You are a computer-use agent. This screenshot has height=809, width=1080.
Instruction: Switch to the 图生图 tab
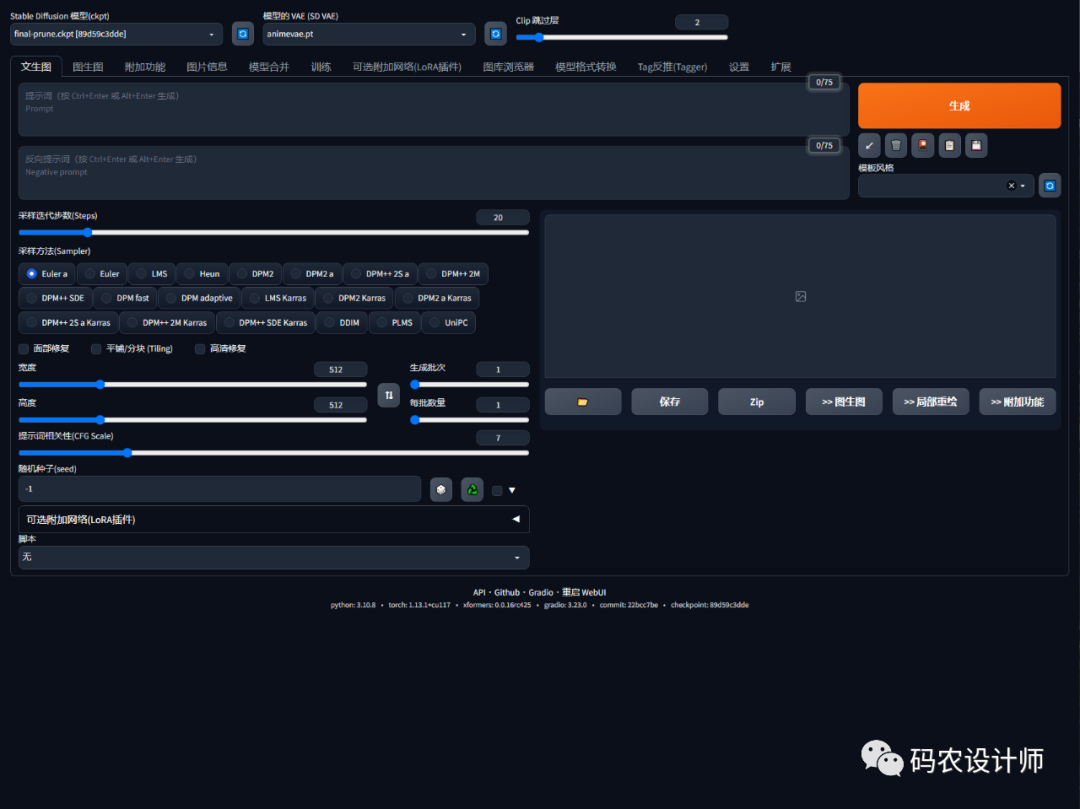click(x=88, y=67)
